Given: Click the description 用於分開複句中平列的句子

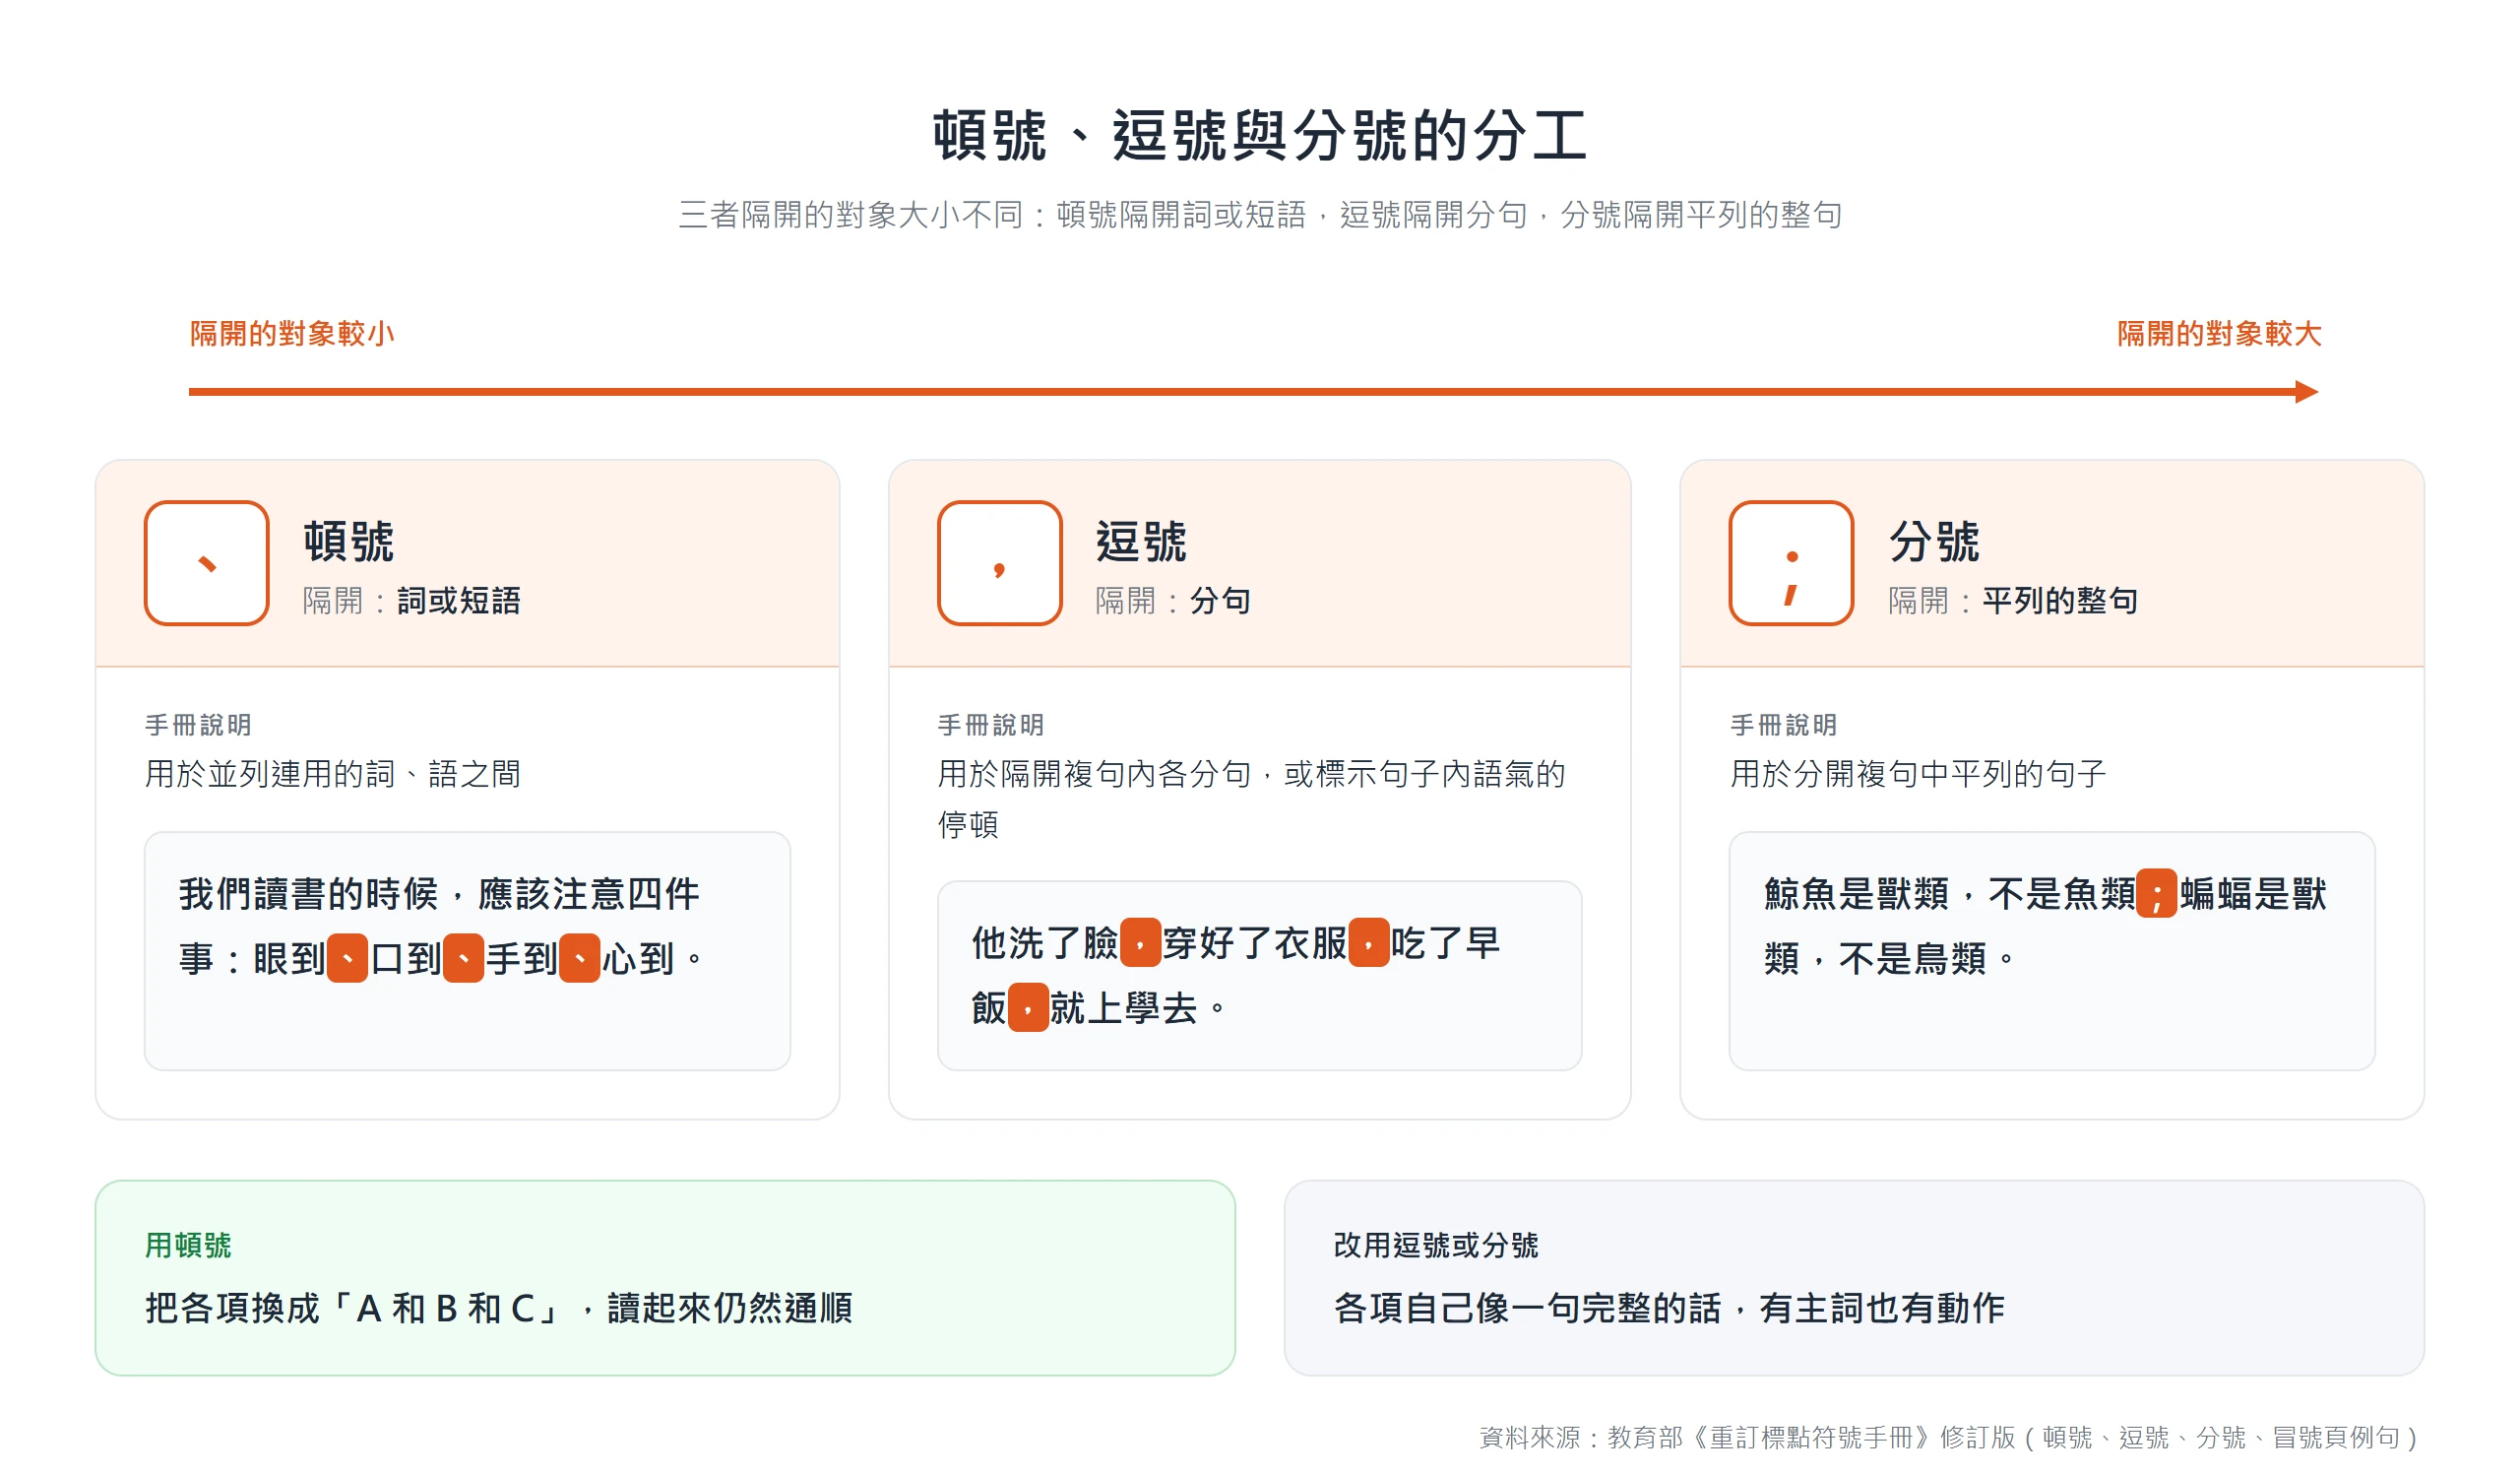Looking at the screenshot, I should pyautogui.click(x=1918, y=773).
